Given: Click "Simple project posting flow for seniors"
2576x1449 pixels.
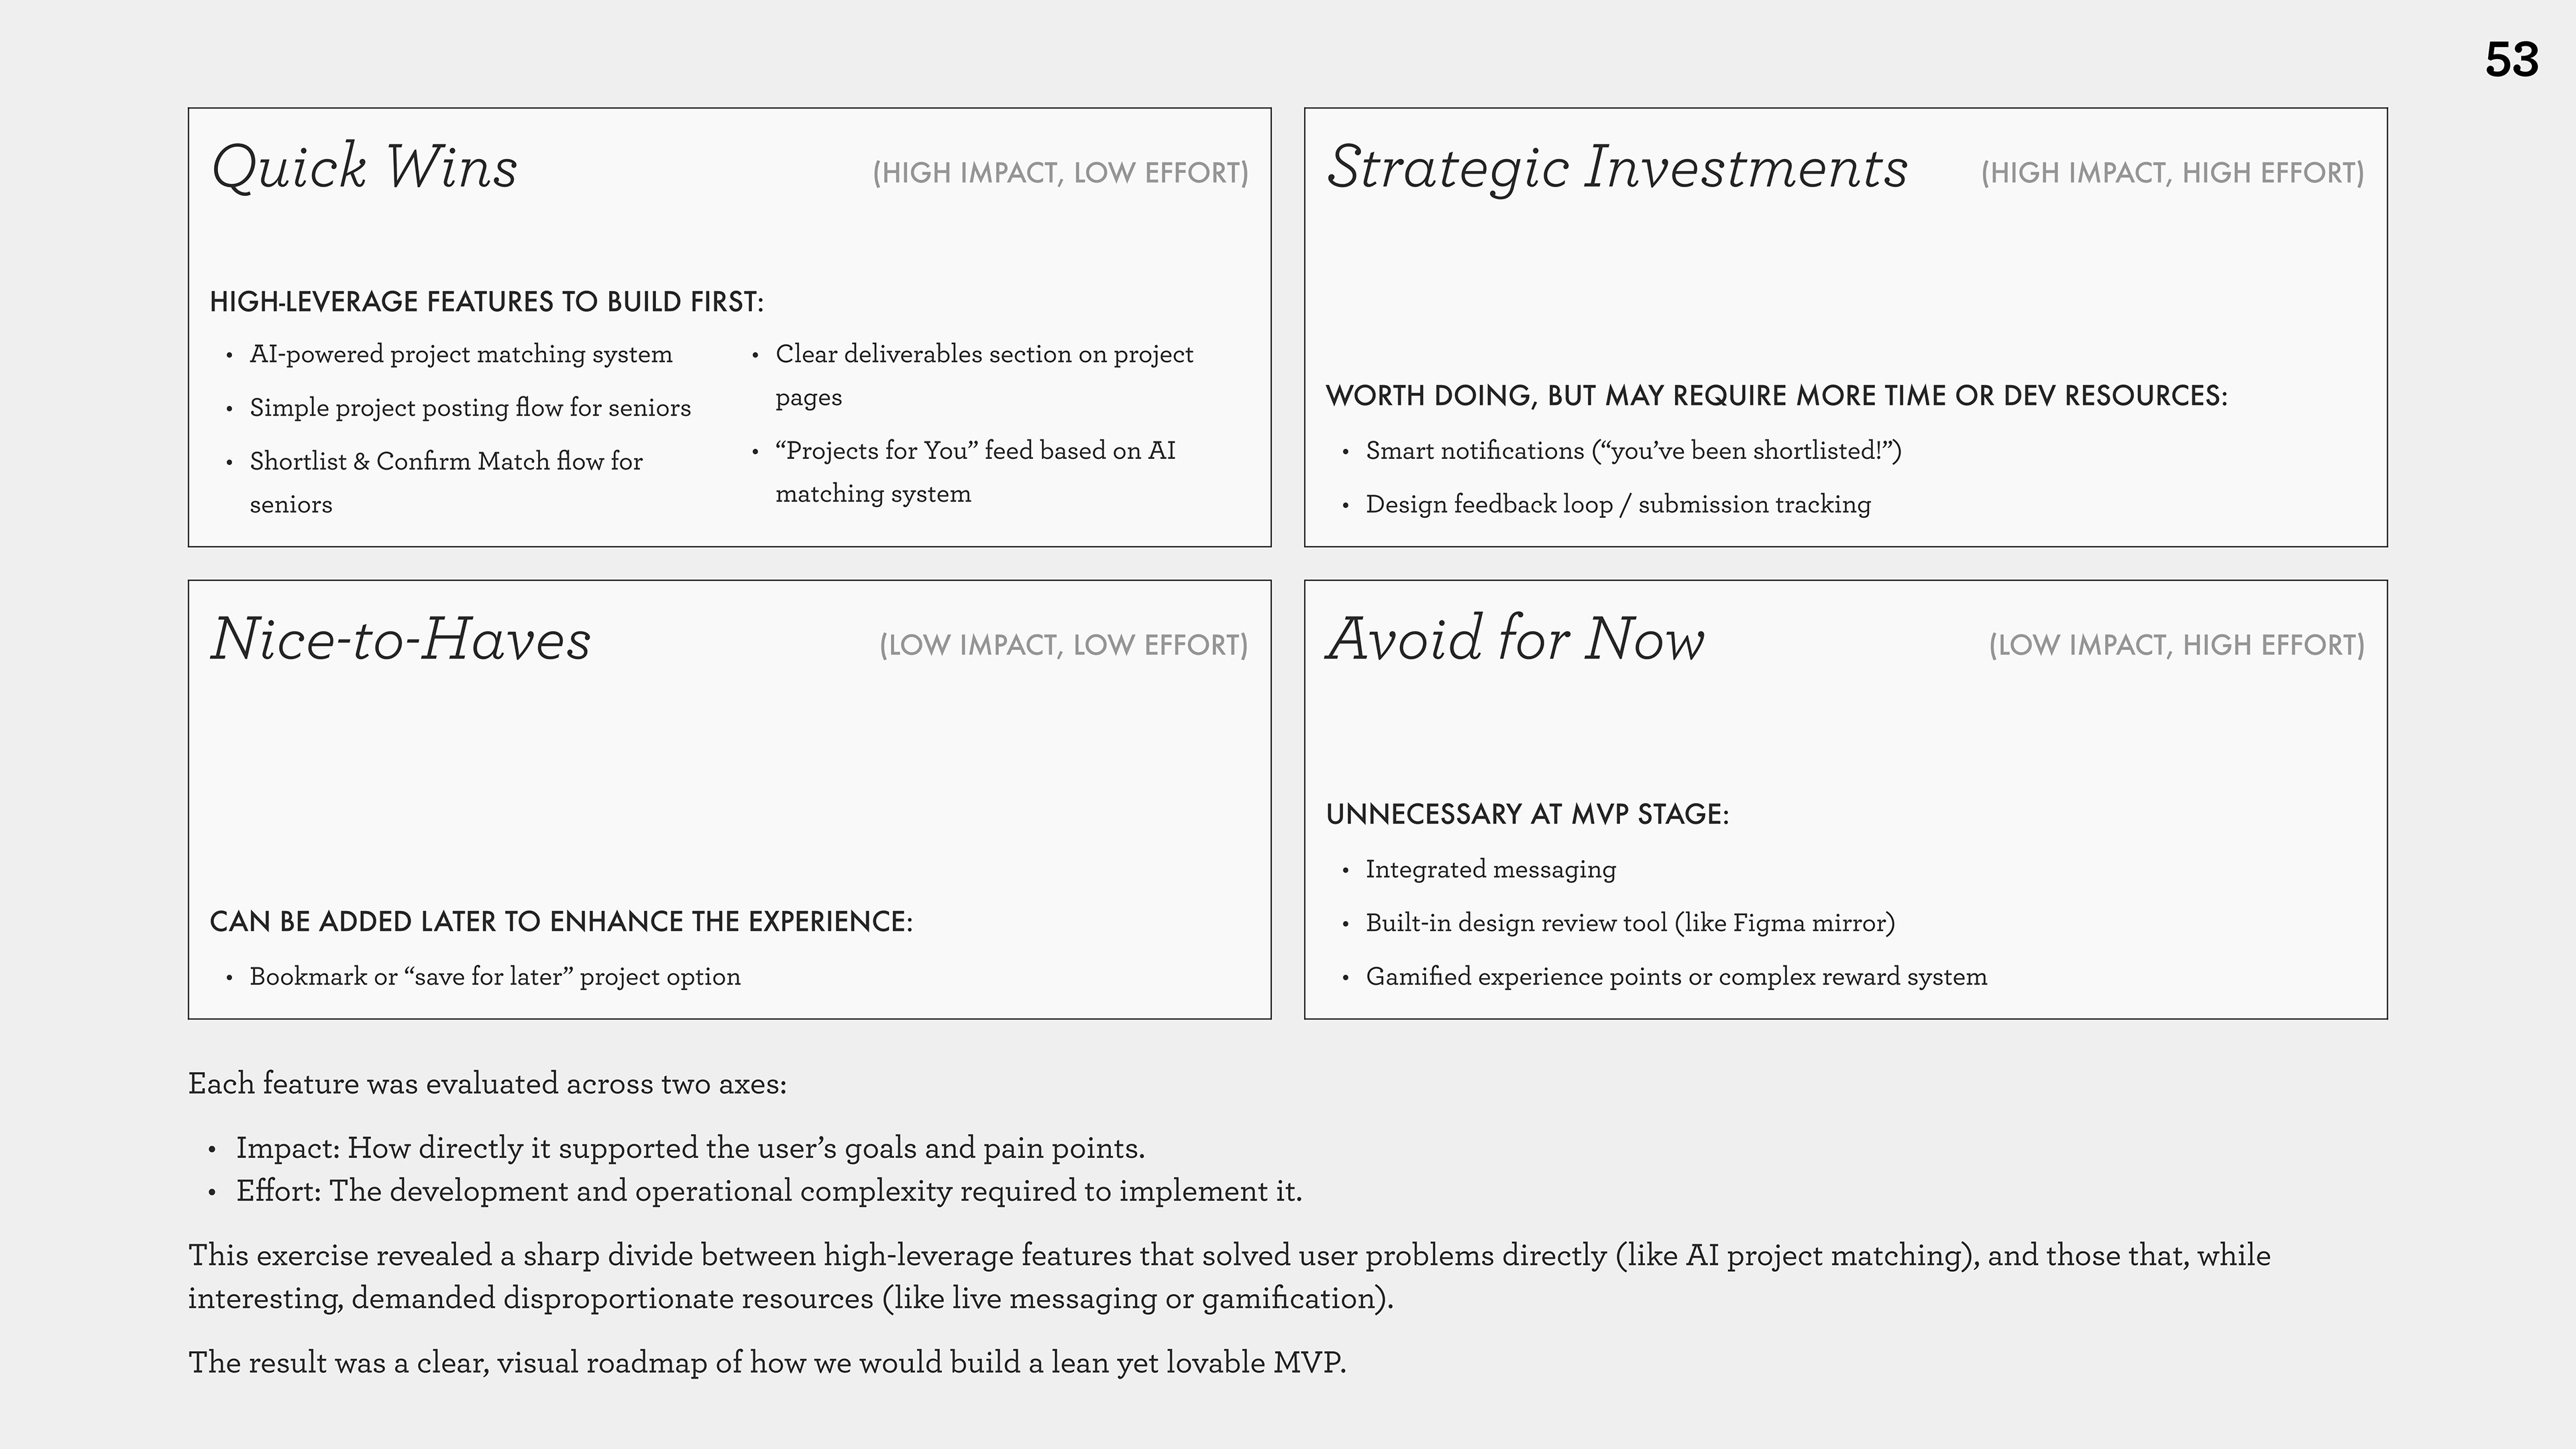Looking at the screenshot, I should point(470,408).
